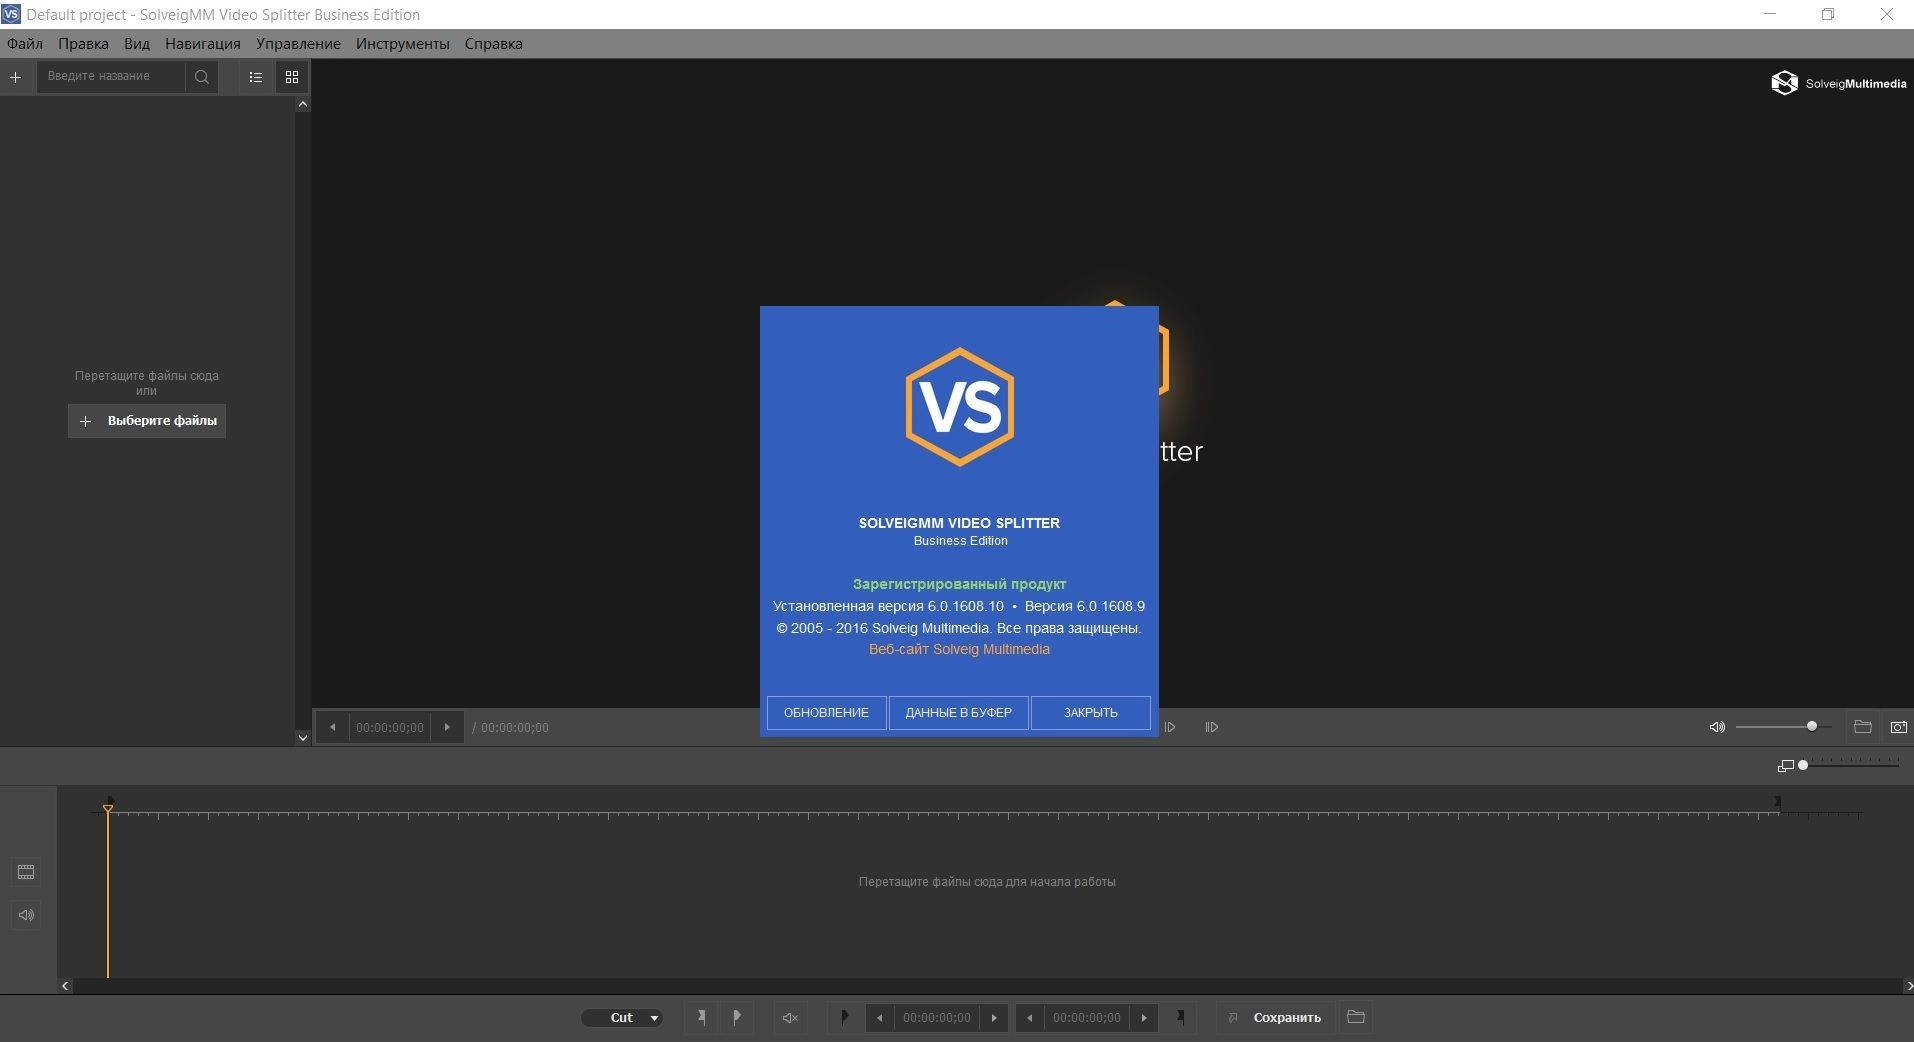Toggle the video track filmstrip icon
The height and width of the screenshot is (1042, 1914).
[26, 872]
